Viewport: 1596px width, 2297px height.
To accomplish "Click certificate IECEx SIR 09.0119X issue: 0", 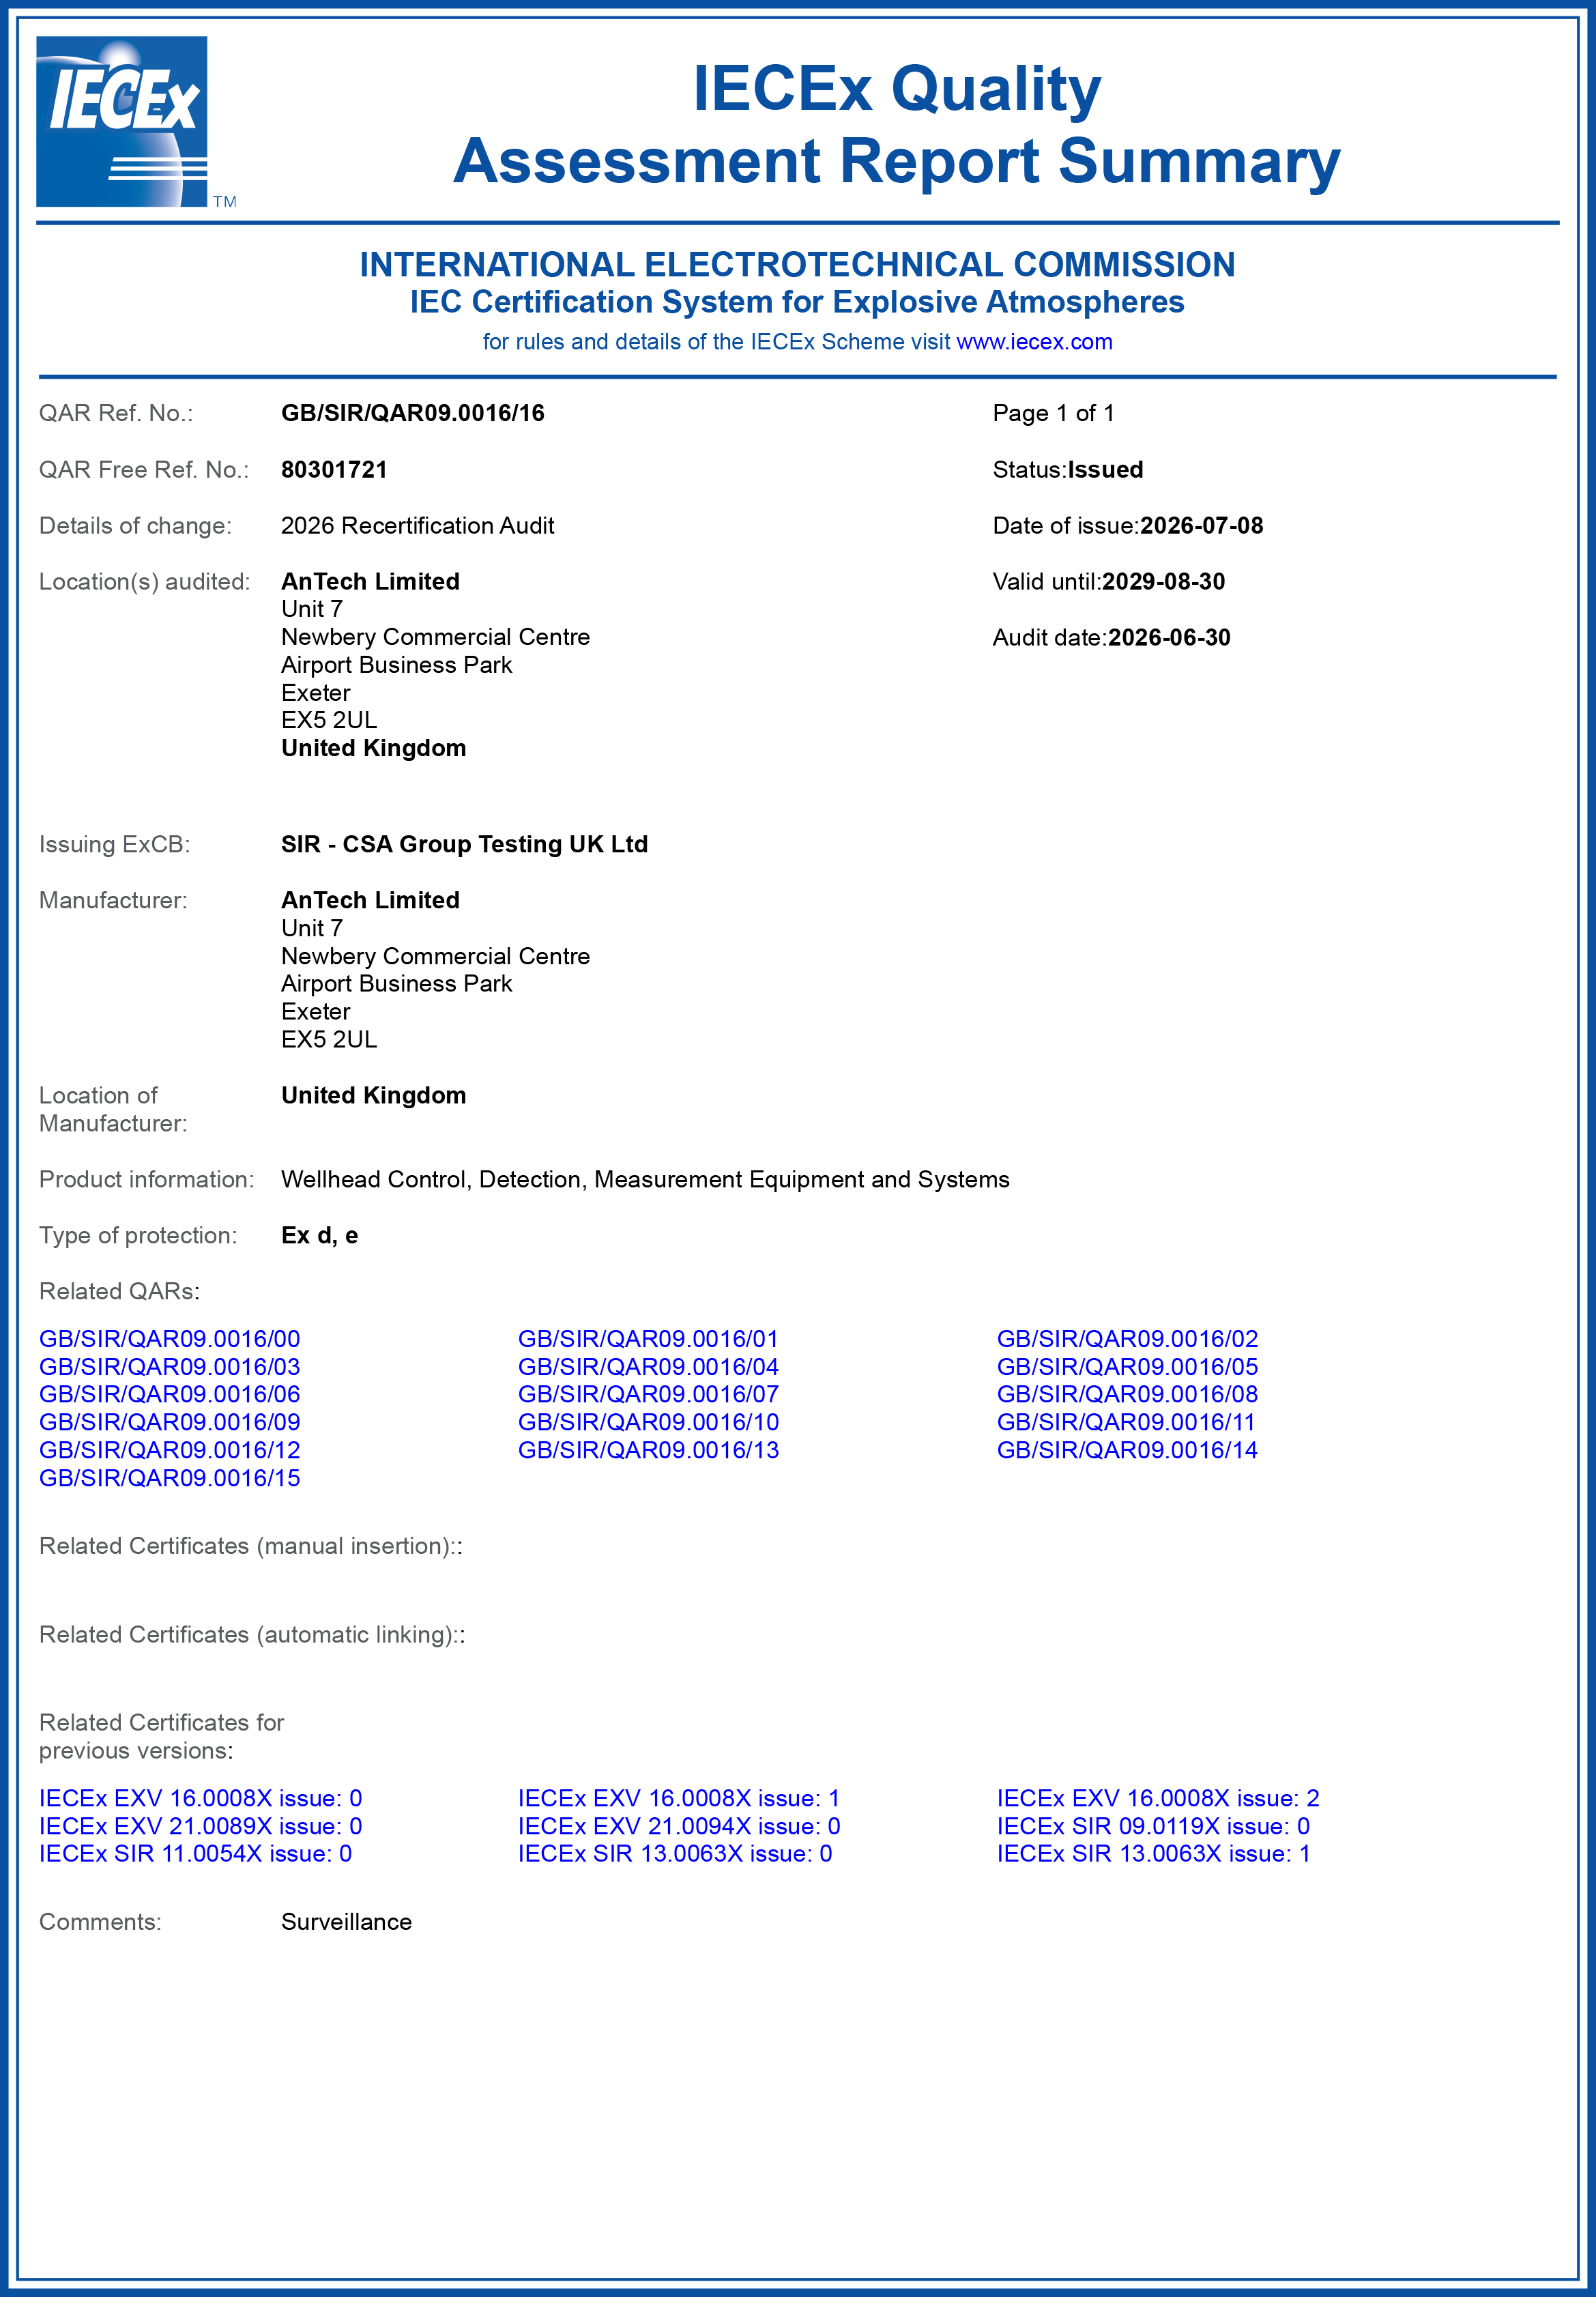I will pos(1153,1826).
